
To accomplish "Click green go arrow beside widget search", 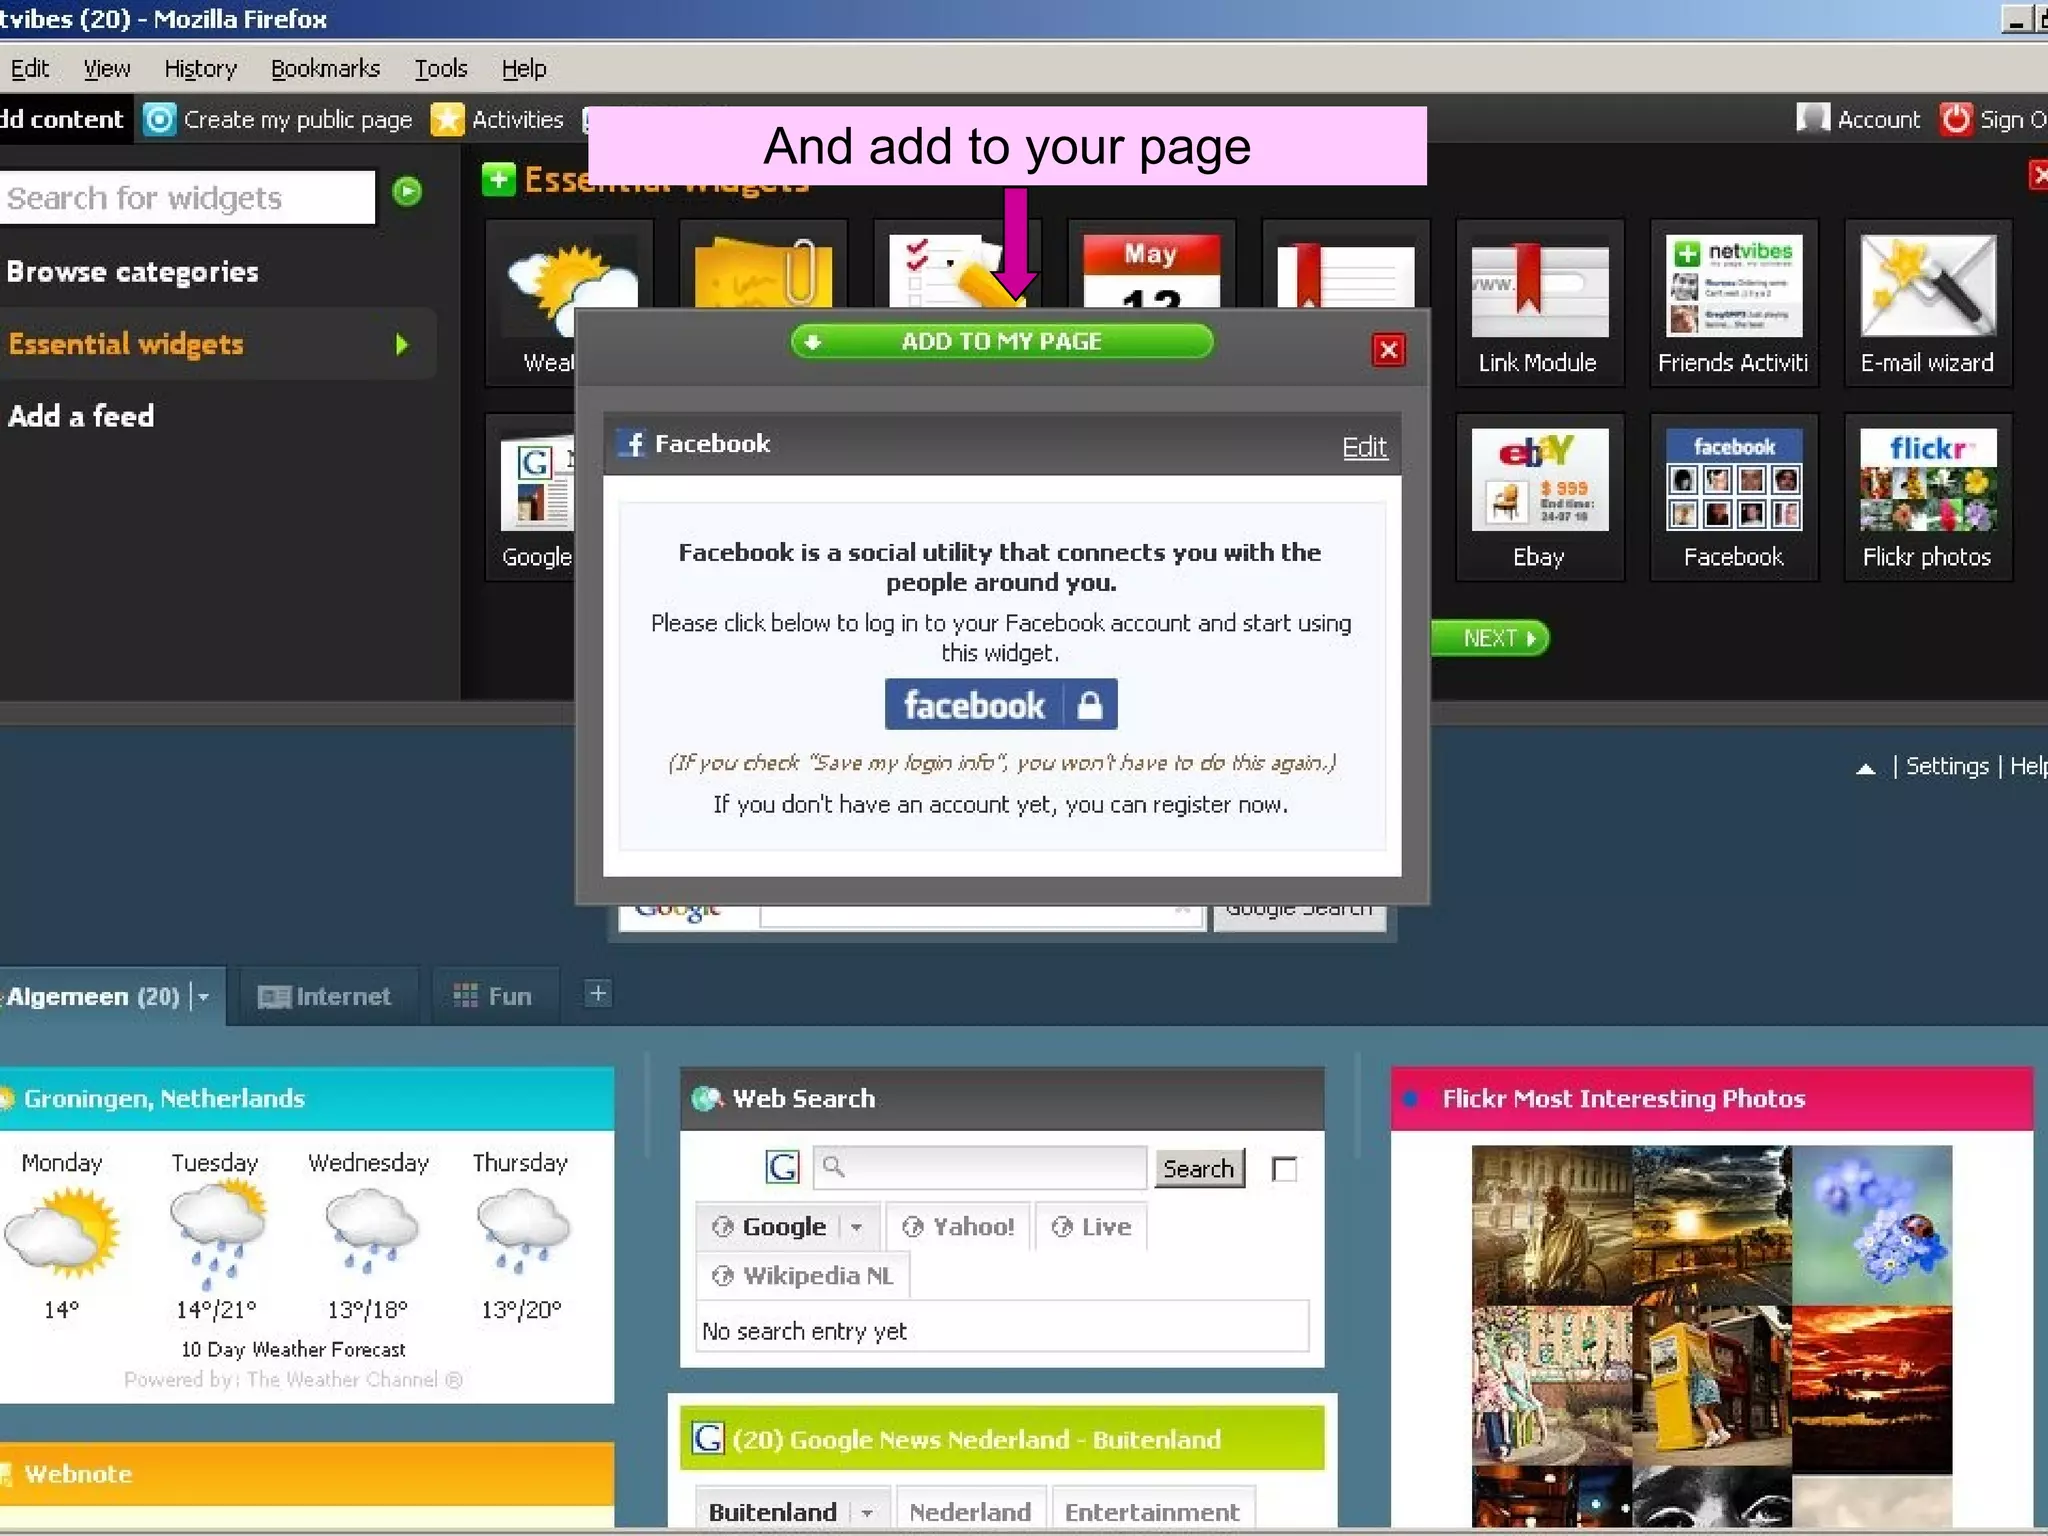I will [x=407, y=191].
